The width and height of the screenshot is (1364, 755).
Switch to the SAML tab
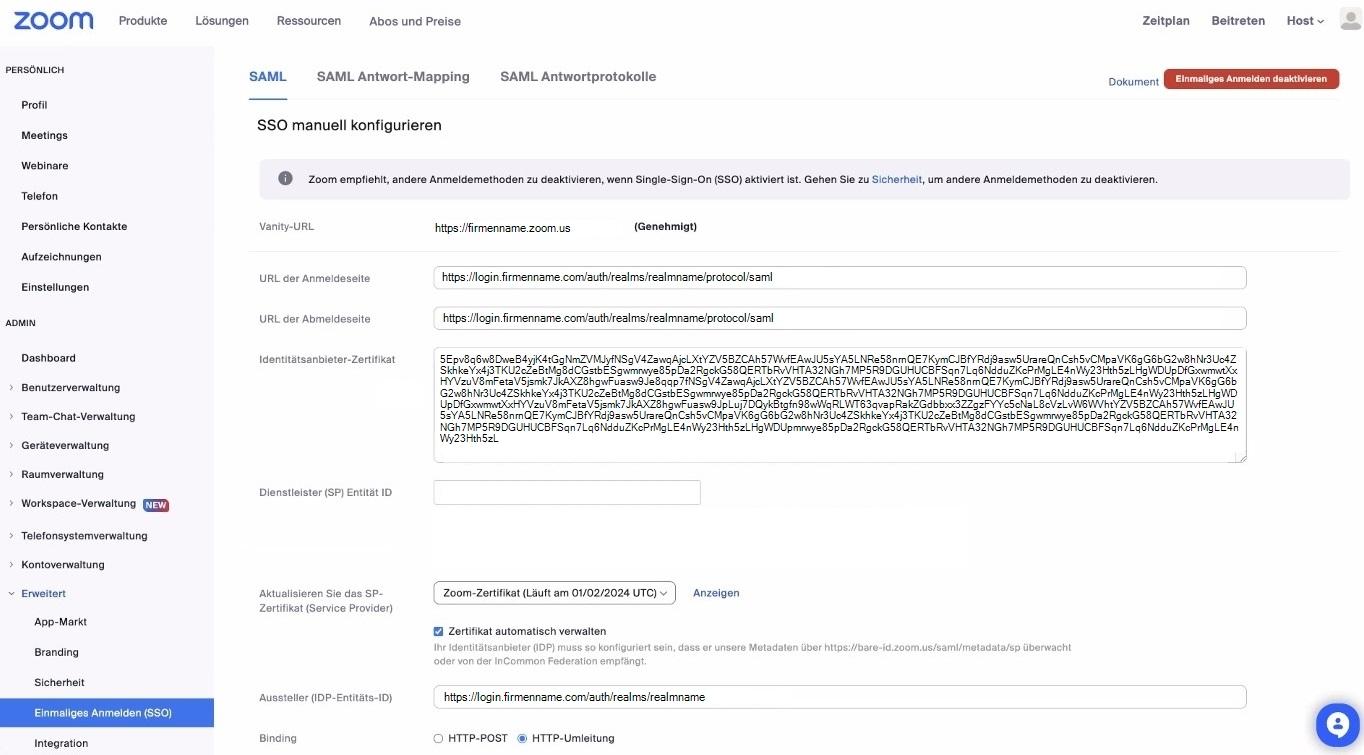(268, 77)
